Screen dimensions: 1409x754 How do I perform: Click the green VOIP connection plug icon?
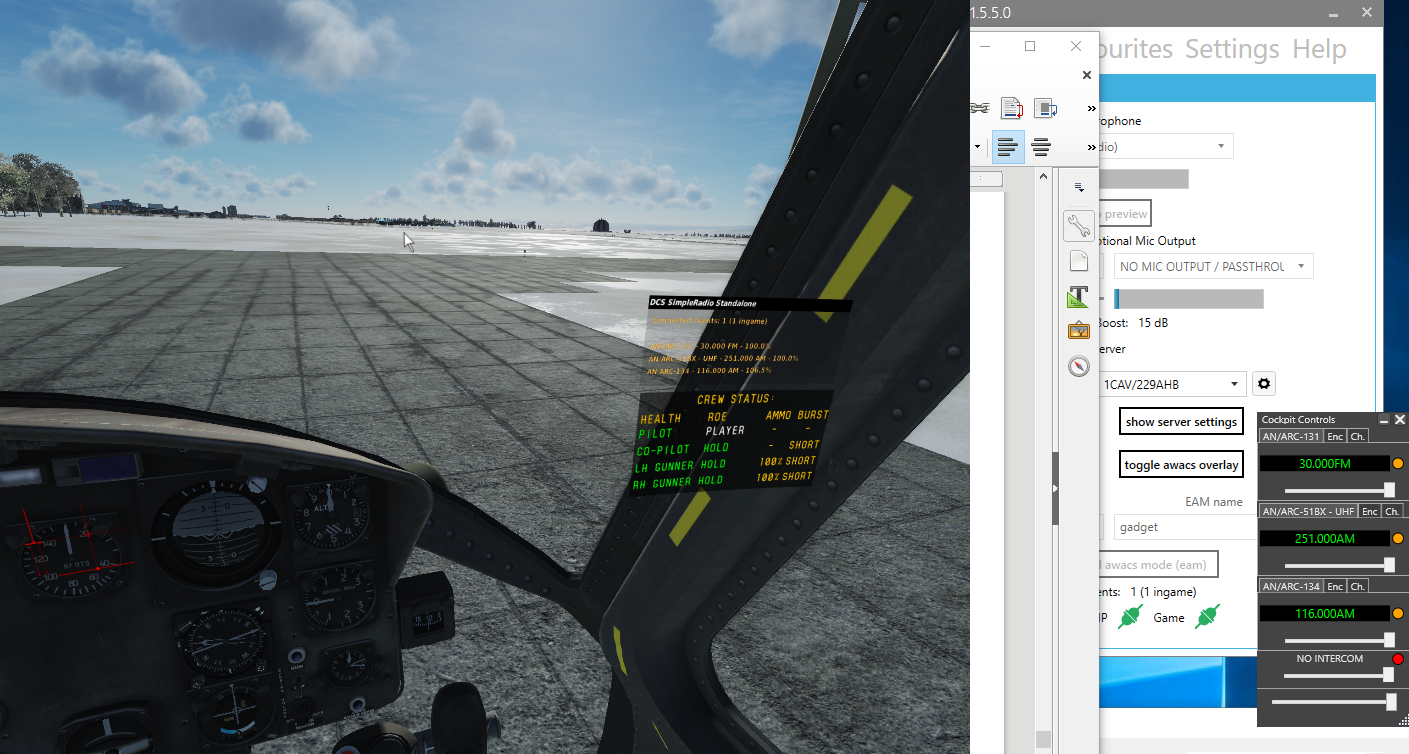pyautogui.click(x=1130, y=617)
